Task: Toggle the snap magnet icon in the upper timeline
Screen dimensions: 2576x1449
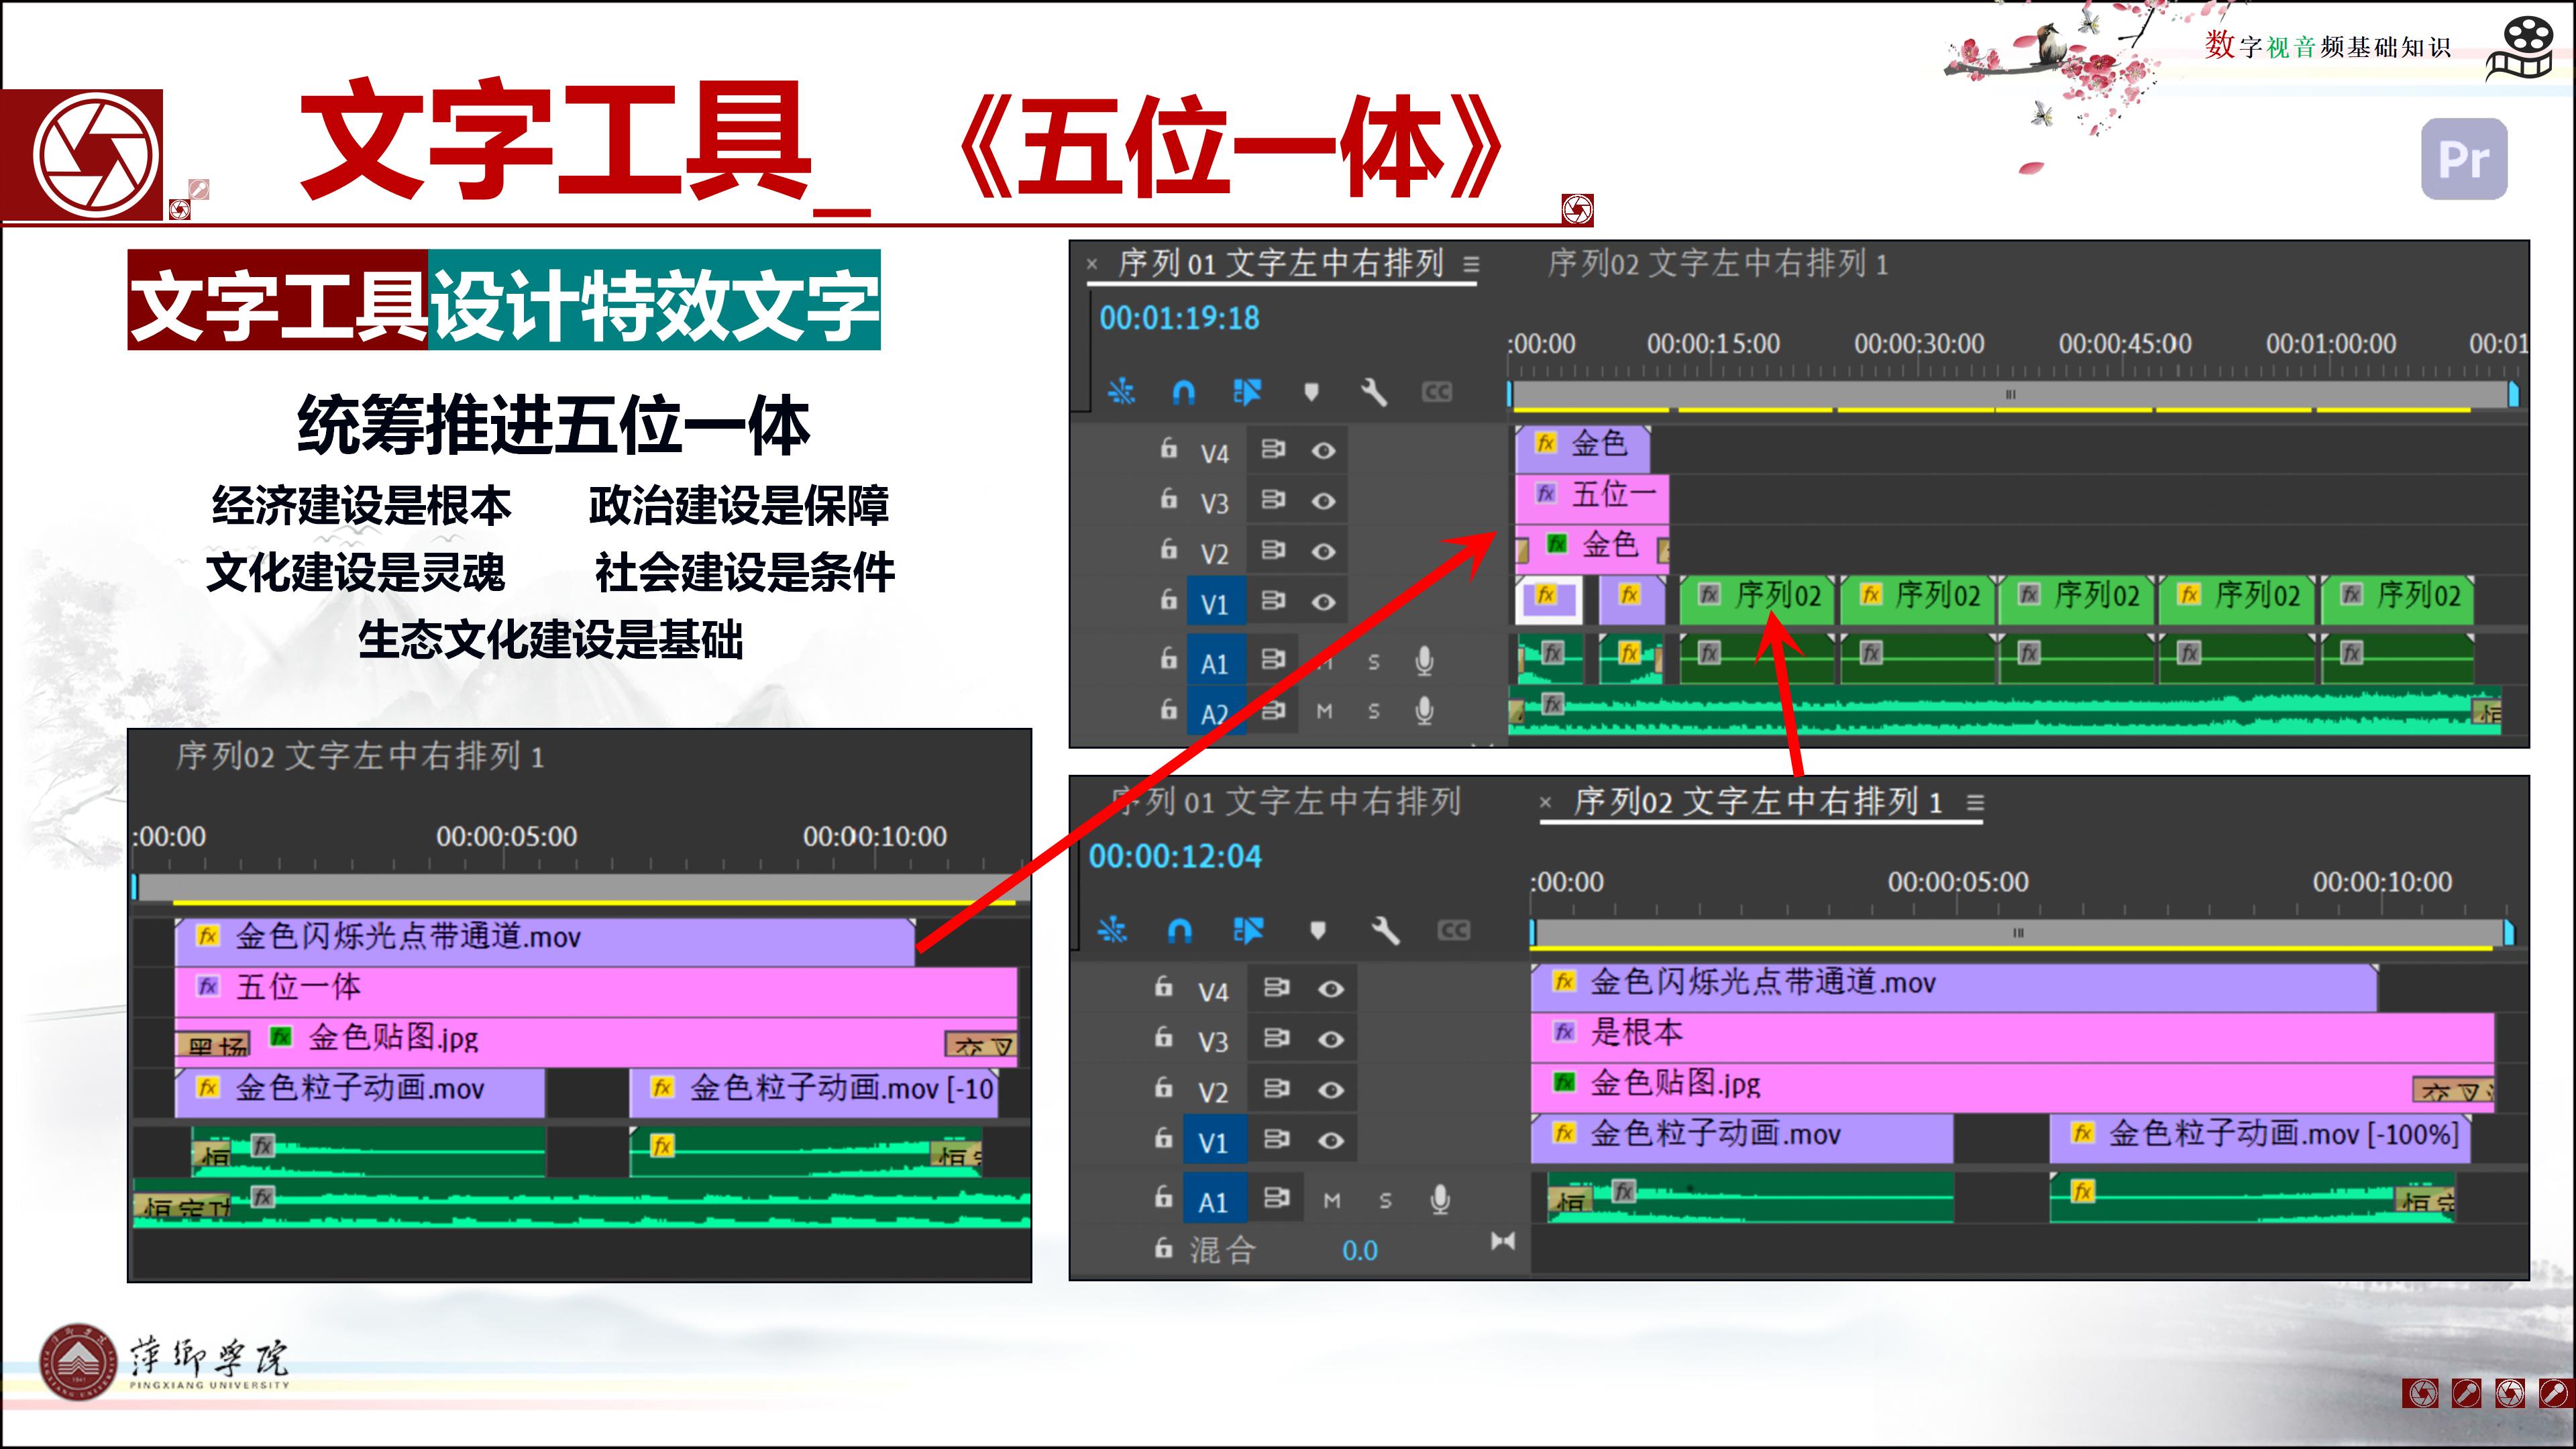Action: click(x=1183, y=392)
